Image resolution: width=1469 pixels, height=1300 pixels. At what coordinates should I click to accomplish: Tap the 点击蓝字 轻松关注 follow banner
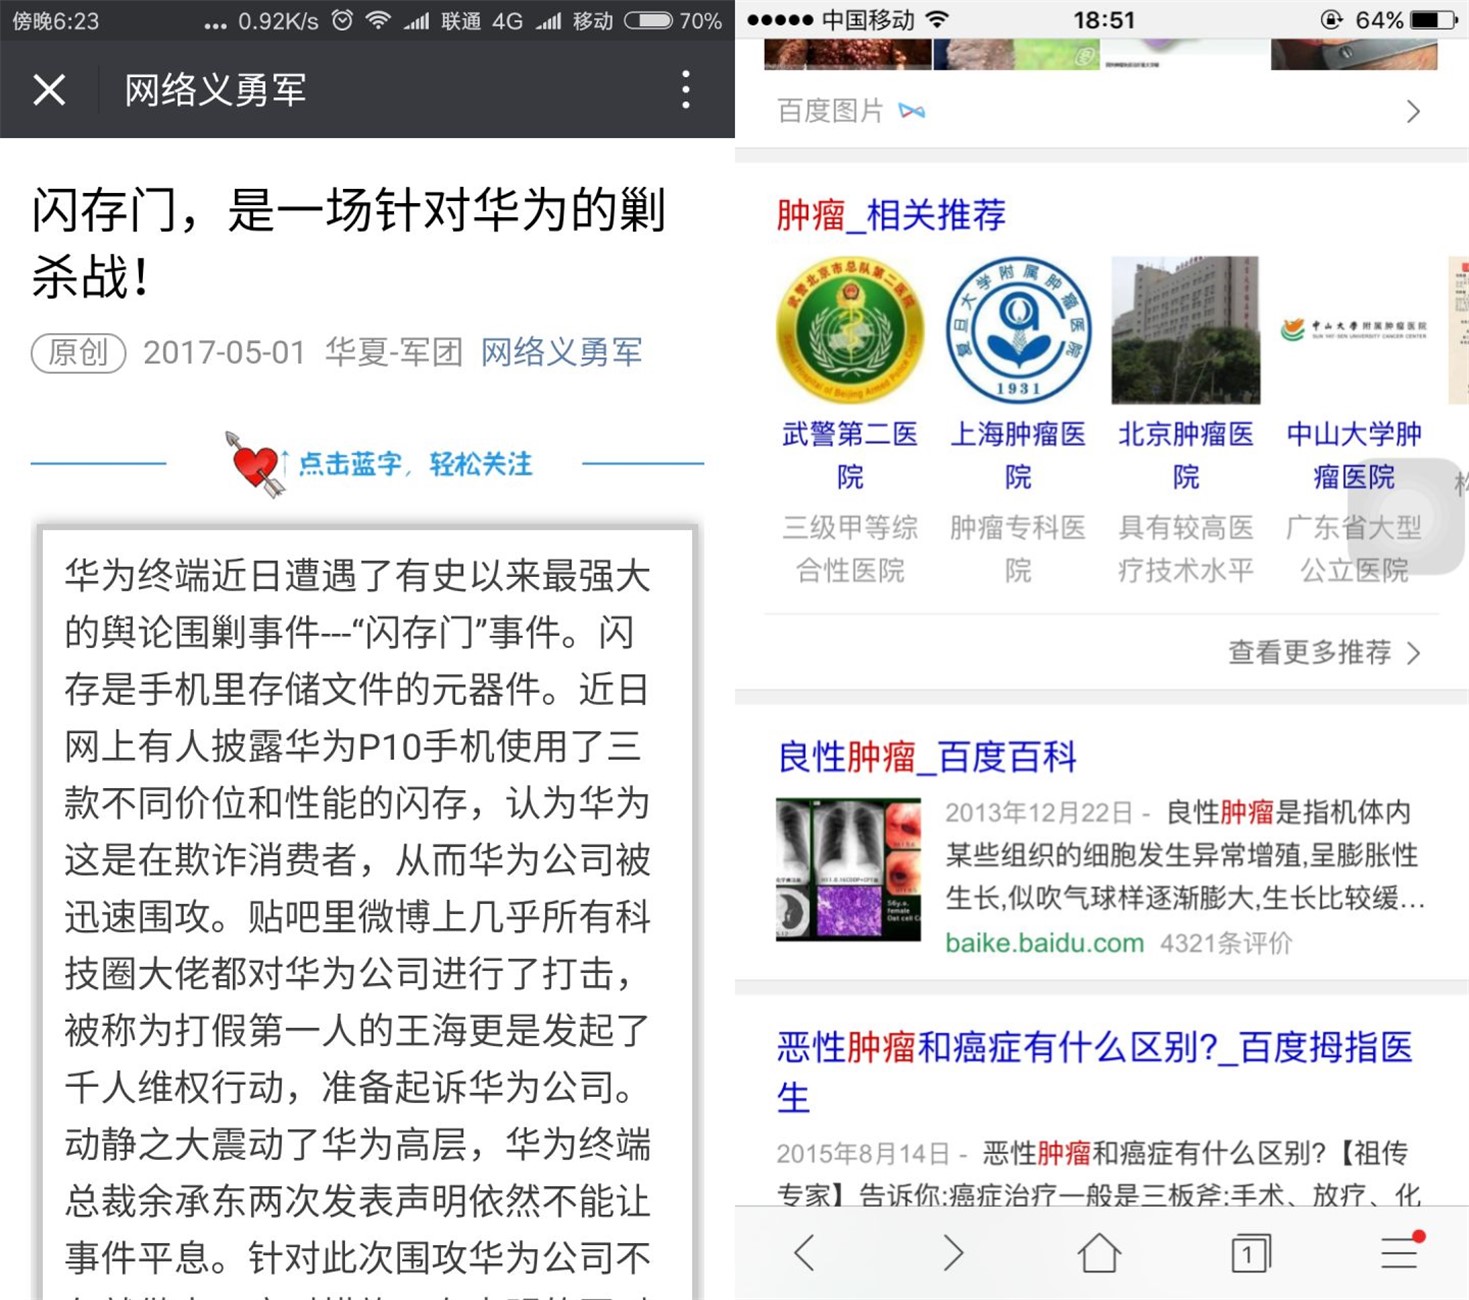point(415,464)
